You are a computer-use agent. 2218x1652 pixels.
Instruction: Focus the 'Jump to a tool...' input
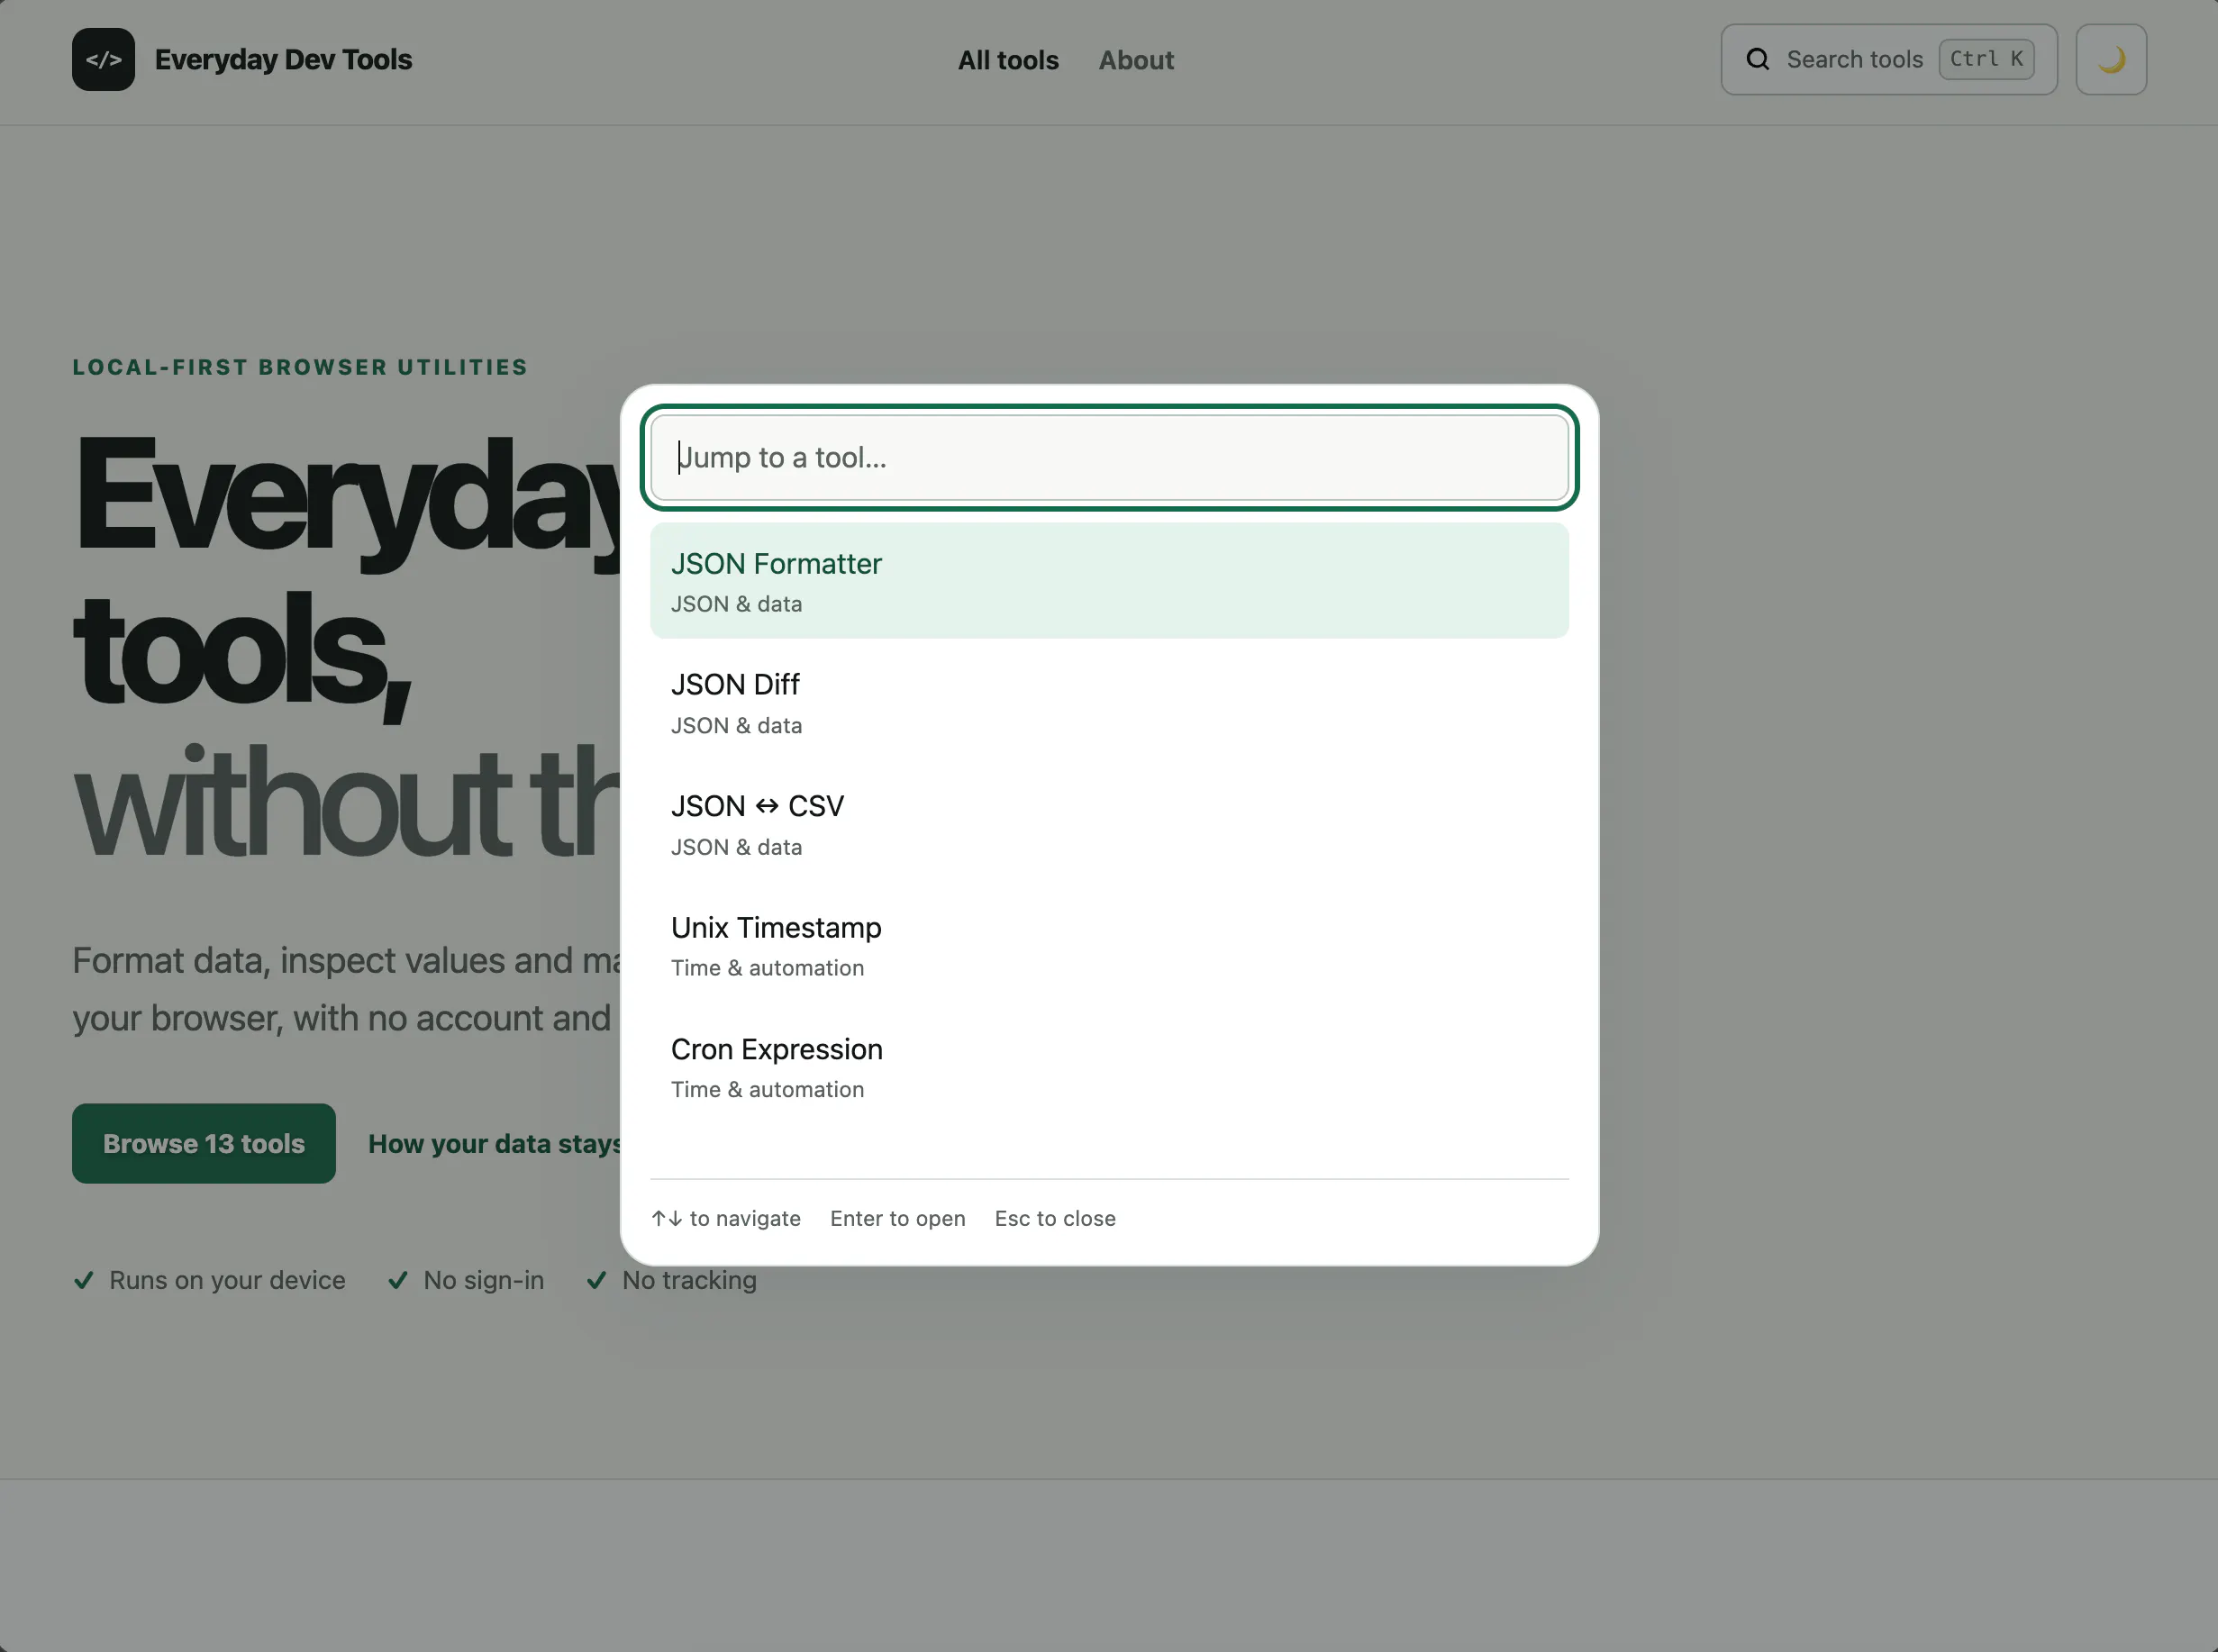[1109, 457]
